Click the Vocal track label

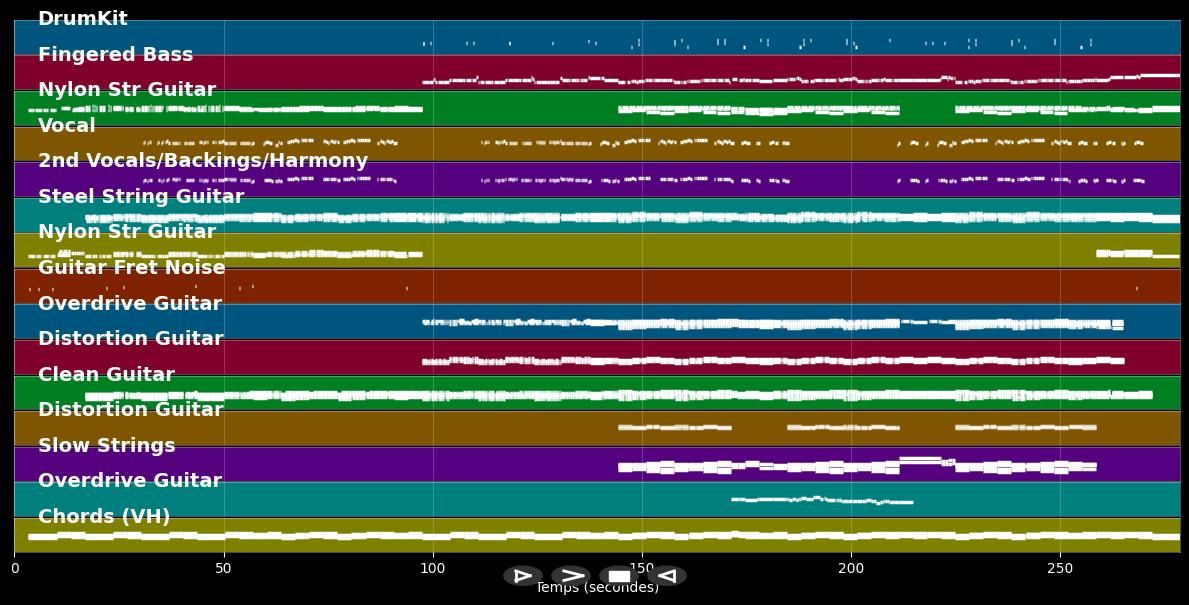tap(67, 126)
